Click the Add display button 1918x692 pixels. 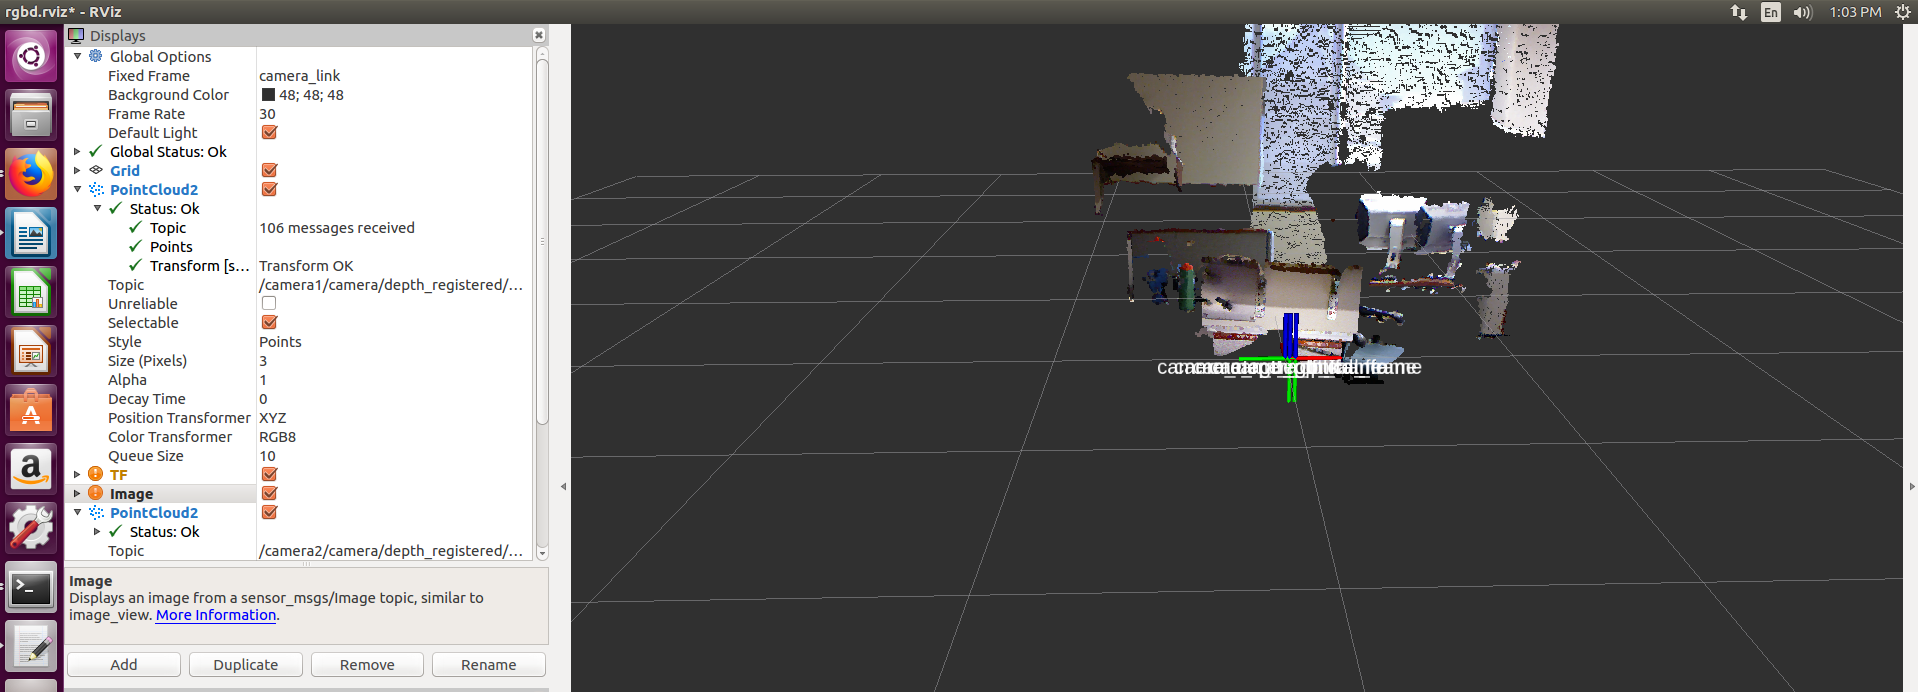point(124,665)
